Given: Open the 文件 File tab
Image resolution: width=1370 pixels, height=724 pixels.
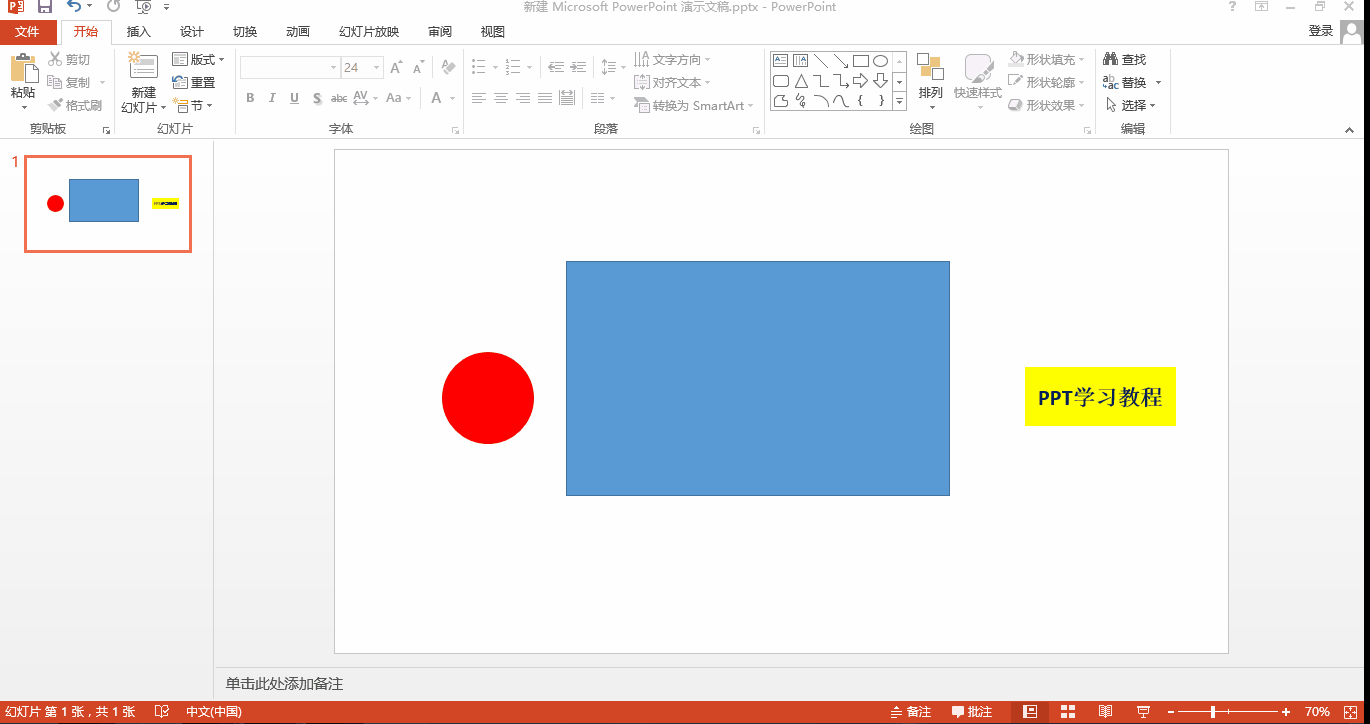Looking at the screenshot, I should pos(27,32).
